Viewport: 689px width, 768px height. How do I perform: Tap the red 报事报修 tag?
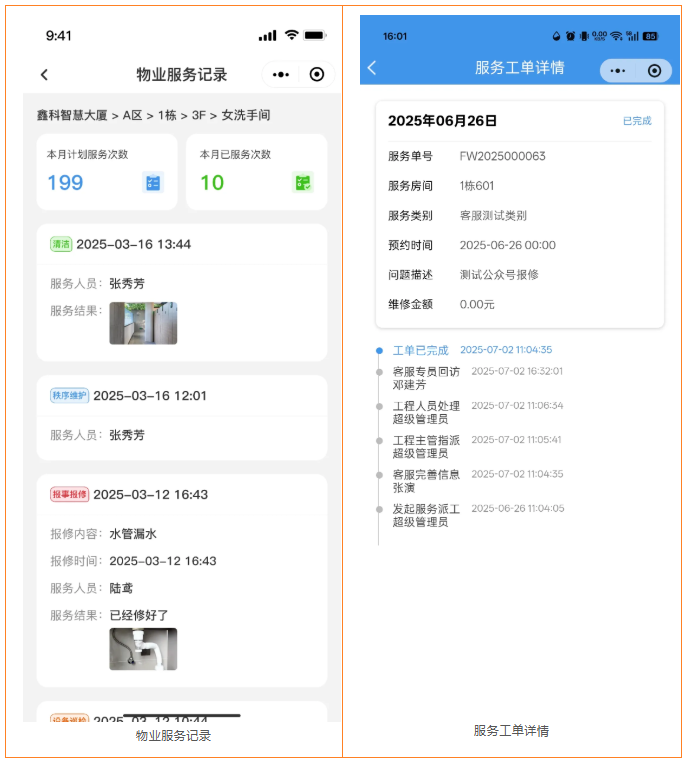70,494
